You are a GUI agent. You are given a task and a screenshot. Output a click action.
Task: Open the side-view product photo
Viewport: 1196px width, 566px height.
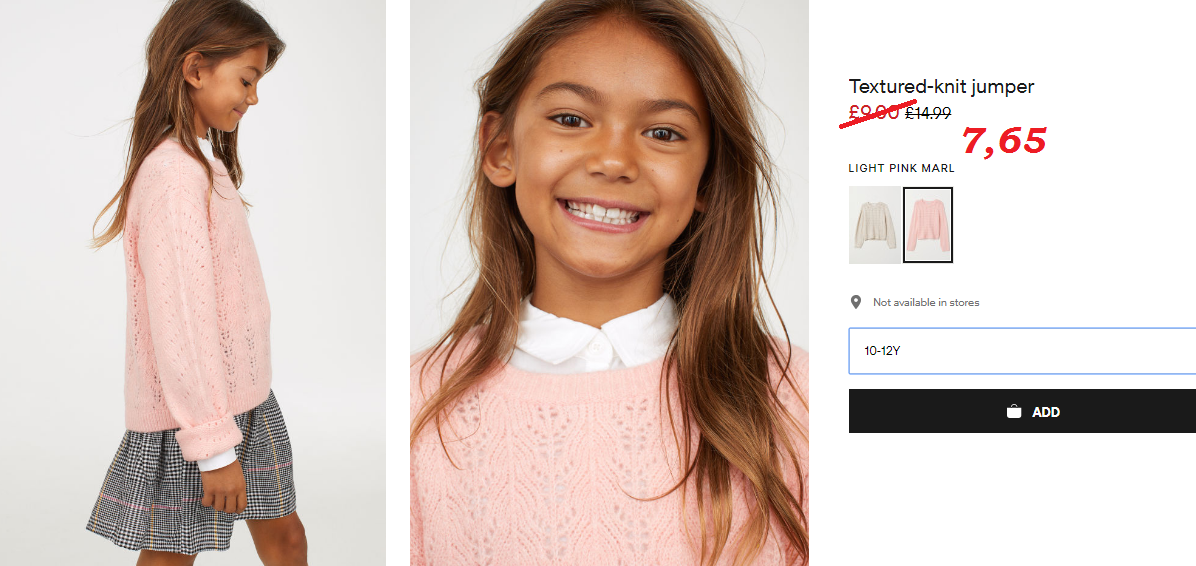click(193, 283)
